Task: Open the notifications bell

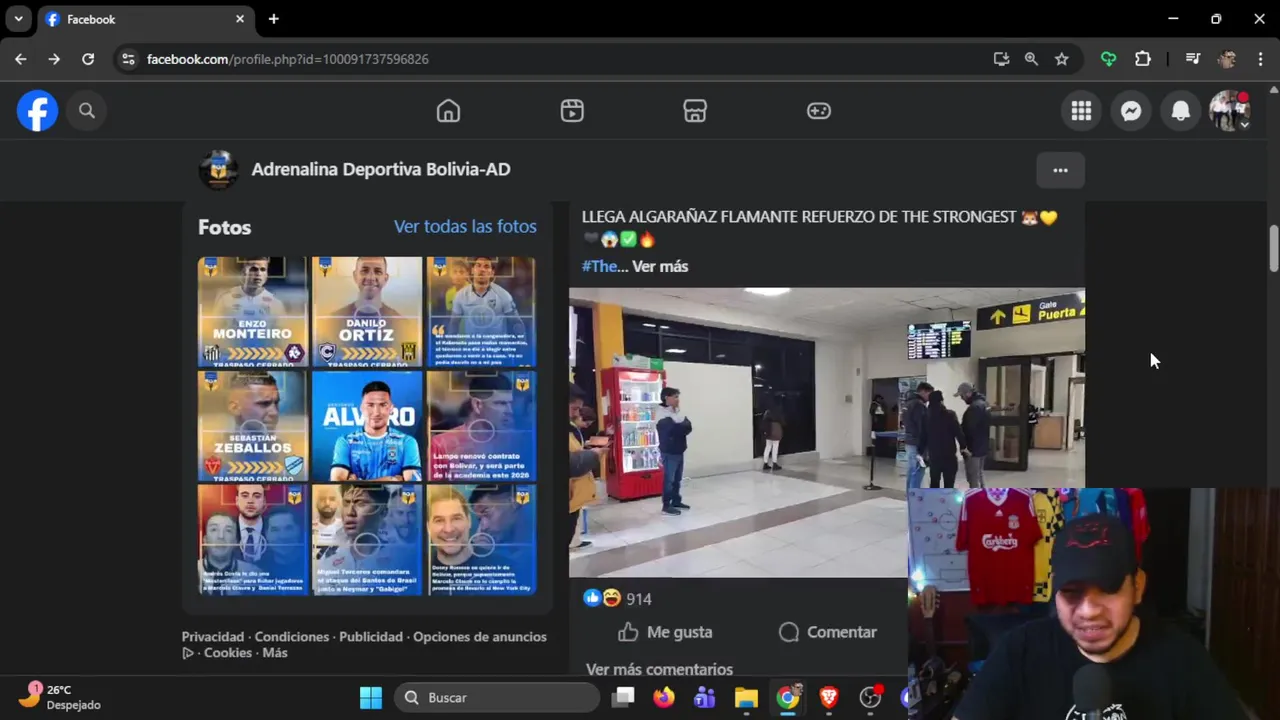Action: [1181, 111]
